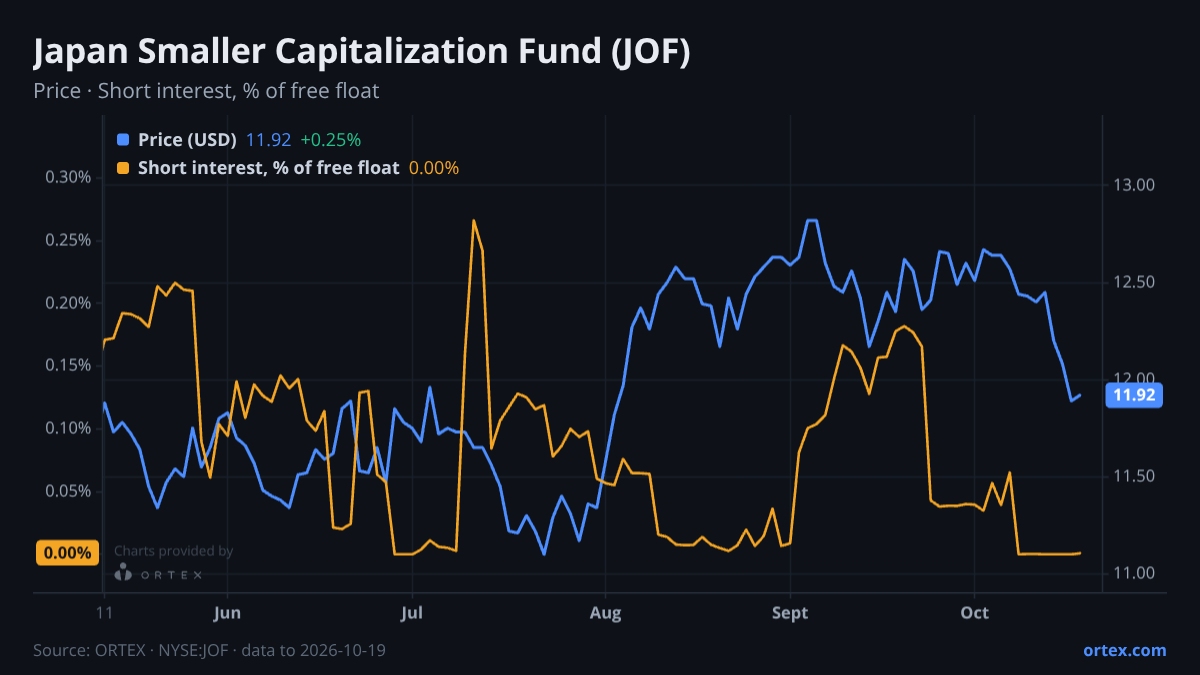The height and width of the screenshot is (675, 1200).
Task: Click the Aug date axis label
Action: click(x=605, y=613)
